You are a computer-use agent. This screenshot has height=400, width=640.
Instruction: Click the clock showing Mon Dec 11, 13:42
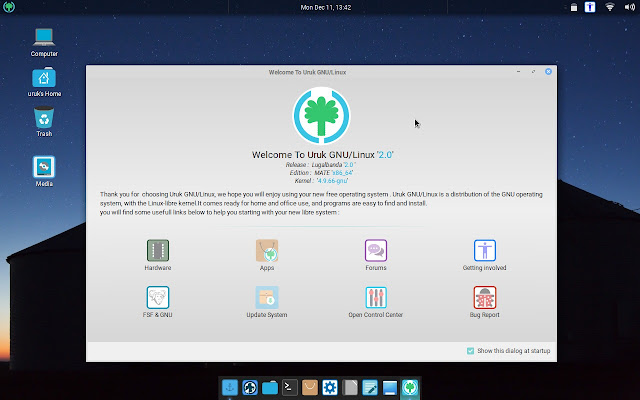click(326, 7)
